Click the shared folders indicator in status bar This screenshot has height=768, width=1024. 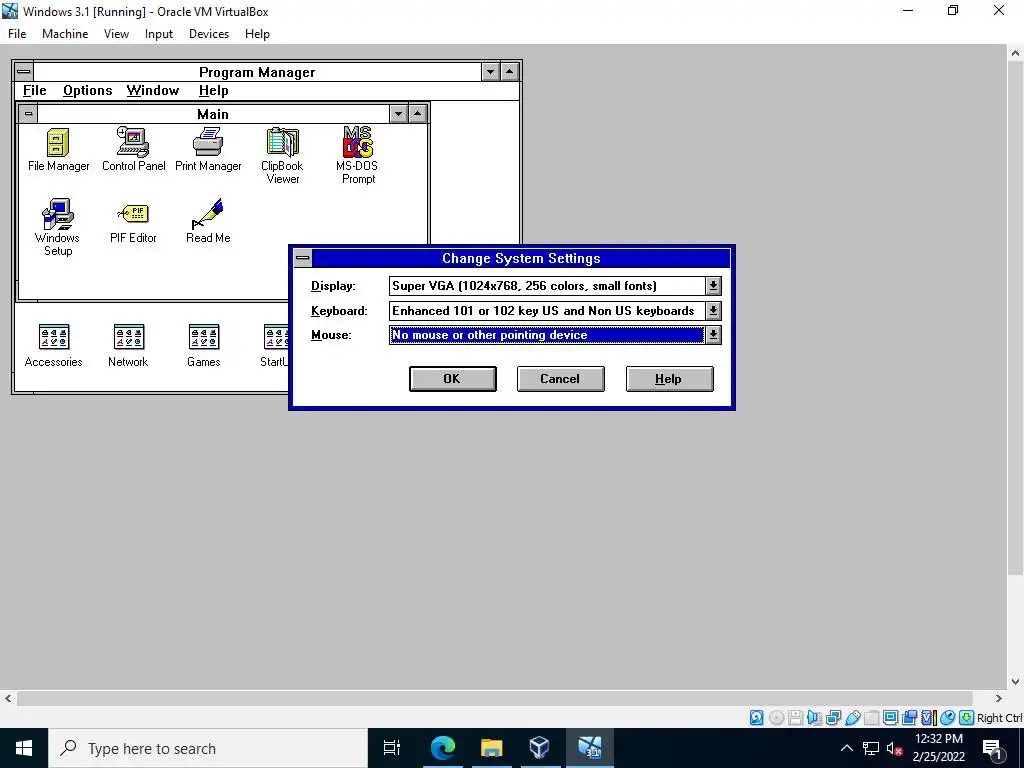pos(871,718)
